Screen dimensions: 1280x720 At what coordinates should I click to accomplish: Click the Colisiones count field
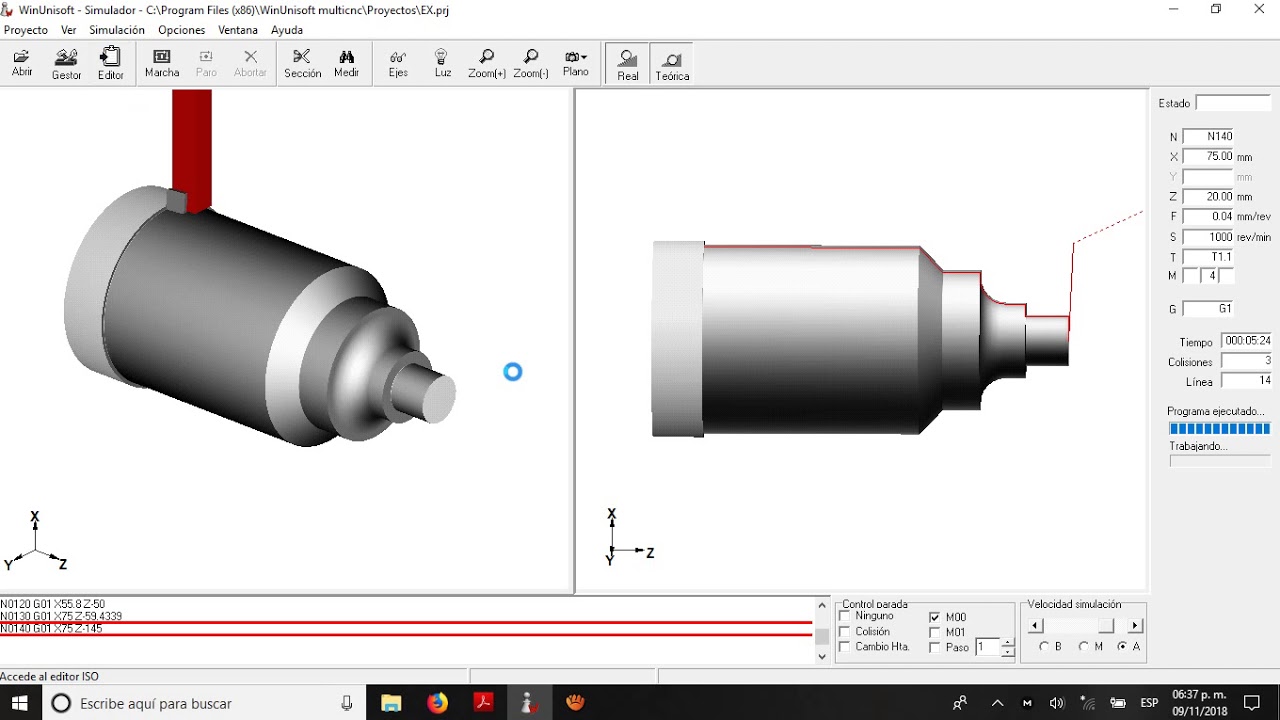coord(1247,361)
